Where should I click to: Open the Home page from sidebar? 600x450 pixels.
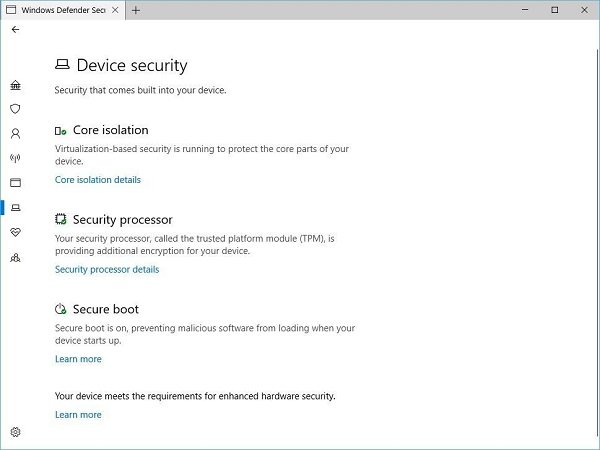[x=15, y=85]
